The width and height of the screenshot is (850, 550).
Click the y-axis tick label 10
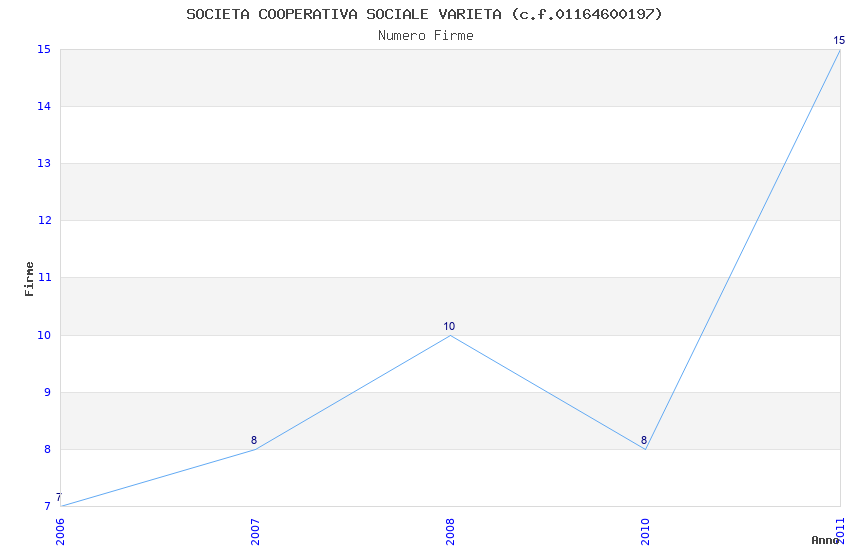[x=44, y=335]
